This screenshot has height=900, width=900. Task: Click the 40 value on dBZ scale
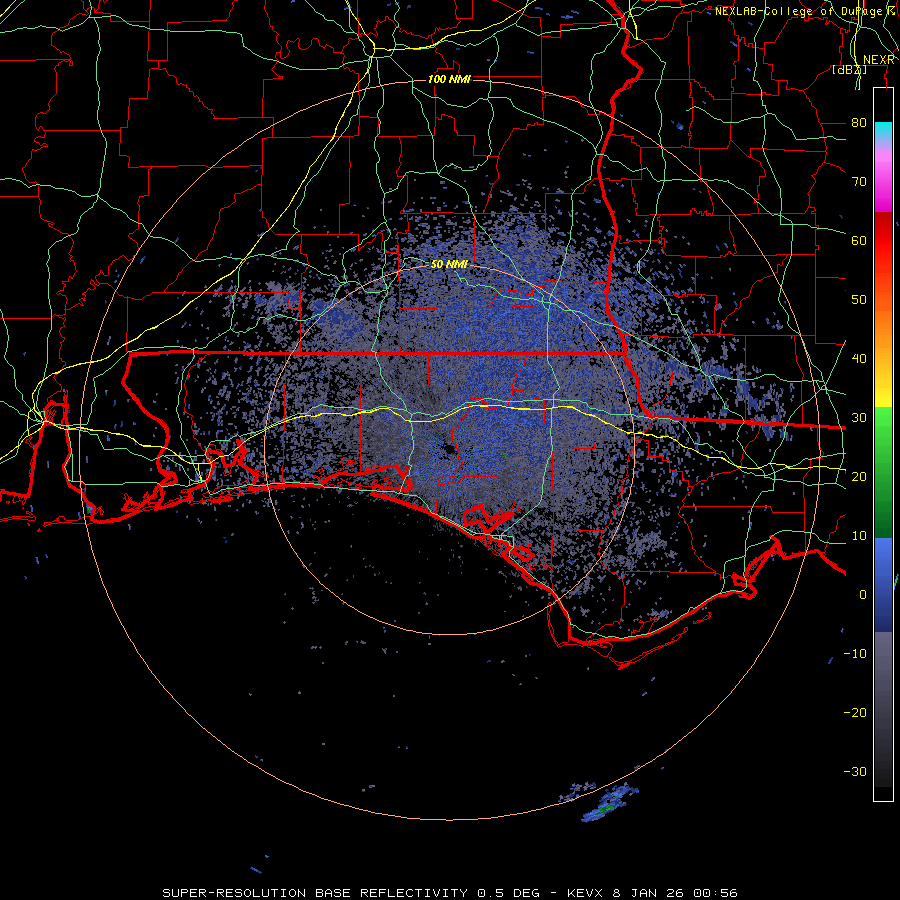[859, 359]
